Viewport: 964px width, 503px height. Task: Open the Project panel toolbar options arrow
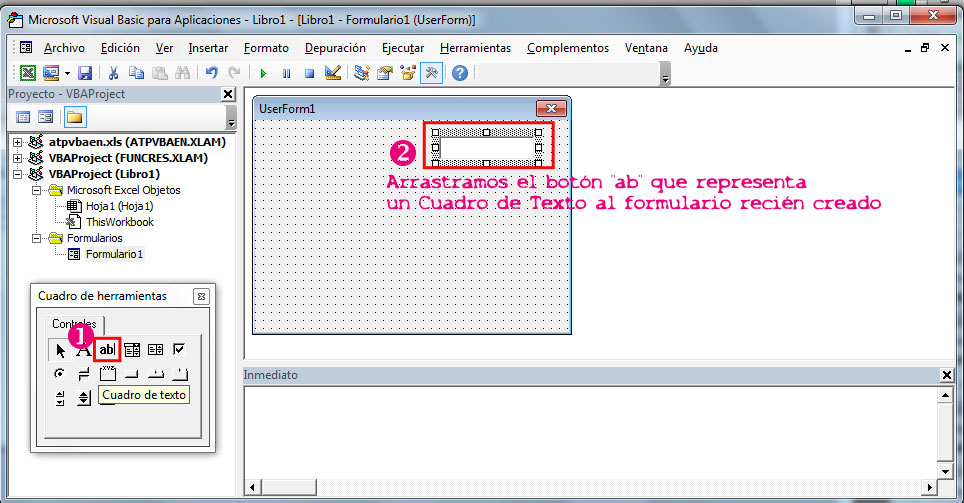tap(231, 117)
